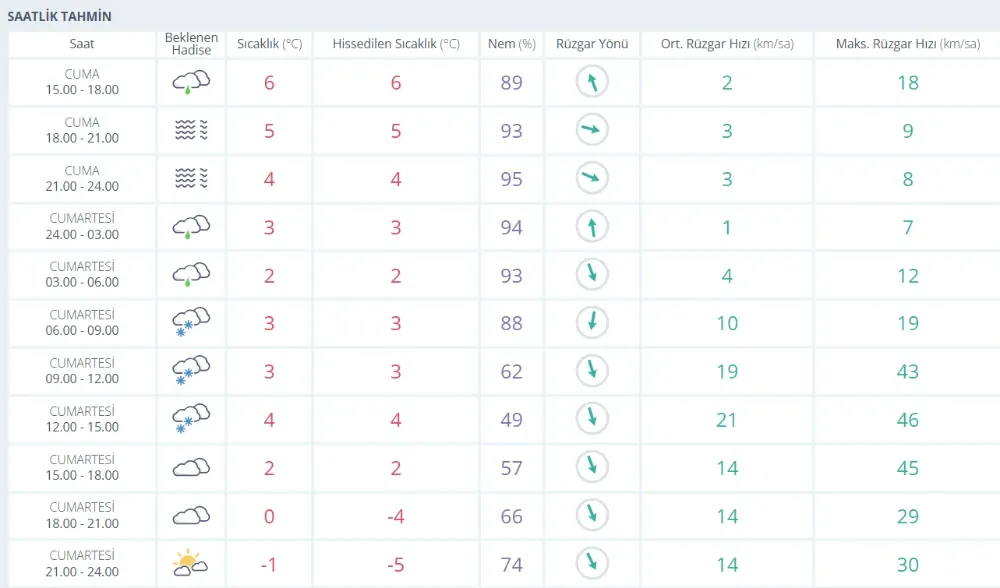Click the wind direction icon for Cumartesi 18.00 - 21.00
The width and height of the screenshot is (1000, 588).
pyautogui.click(x=592, y=515)
